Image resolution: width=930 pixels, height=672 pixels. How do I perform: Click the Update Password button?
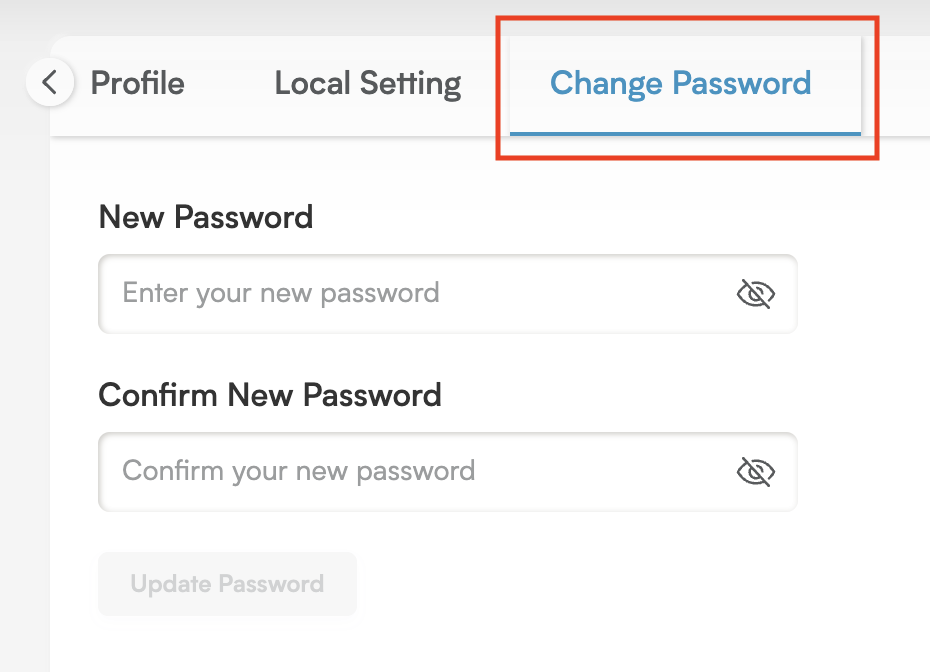(x=227, y=584)
